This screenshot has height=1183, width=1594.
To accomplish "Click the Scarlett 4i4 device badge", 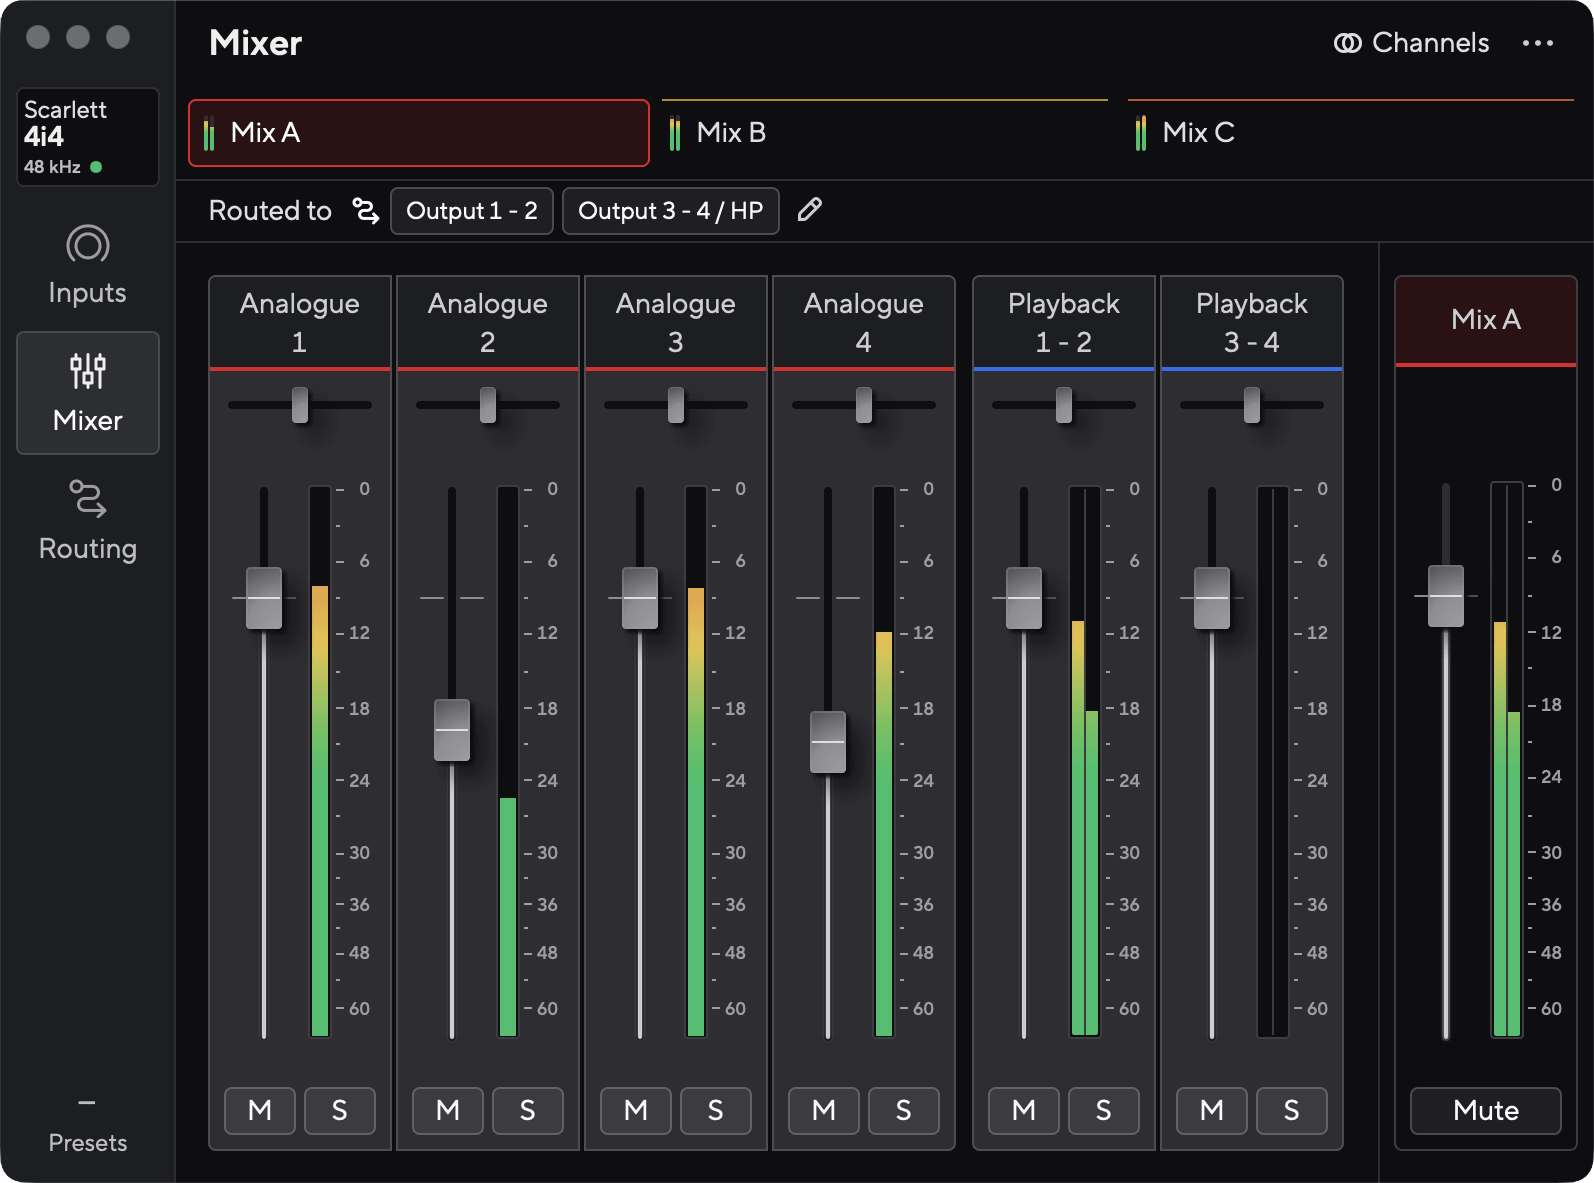I will point(88,137).
